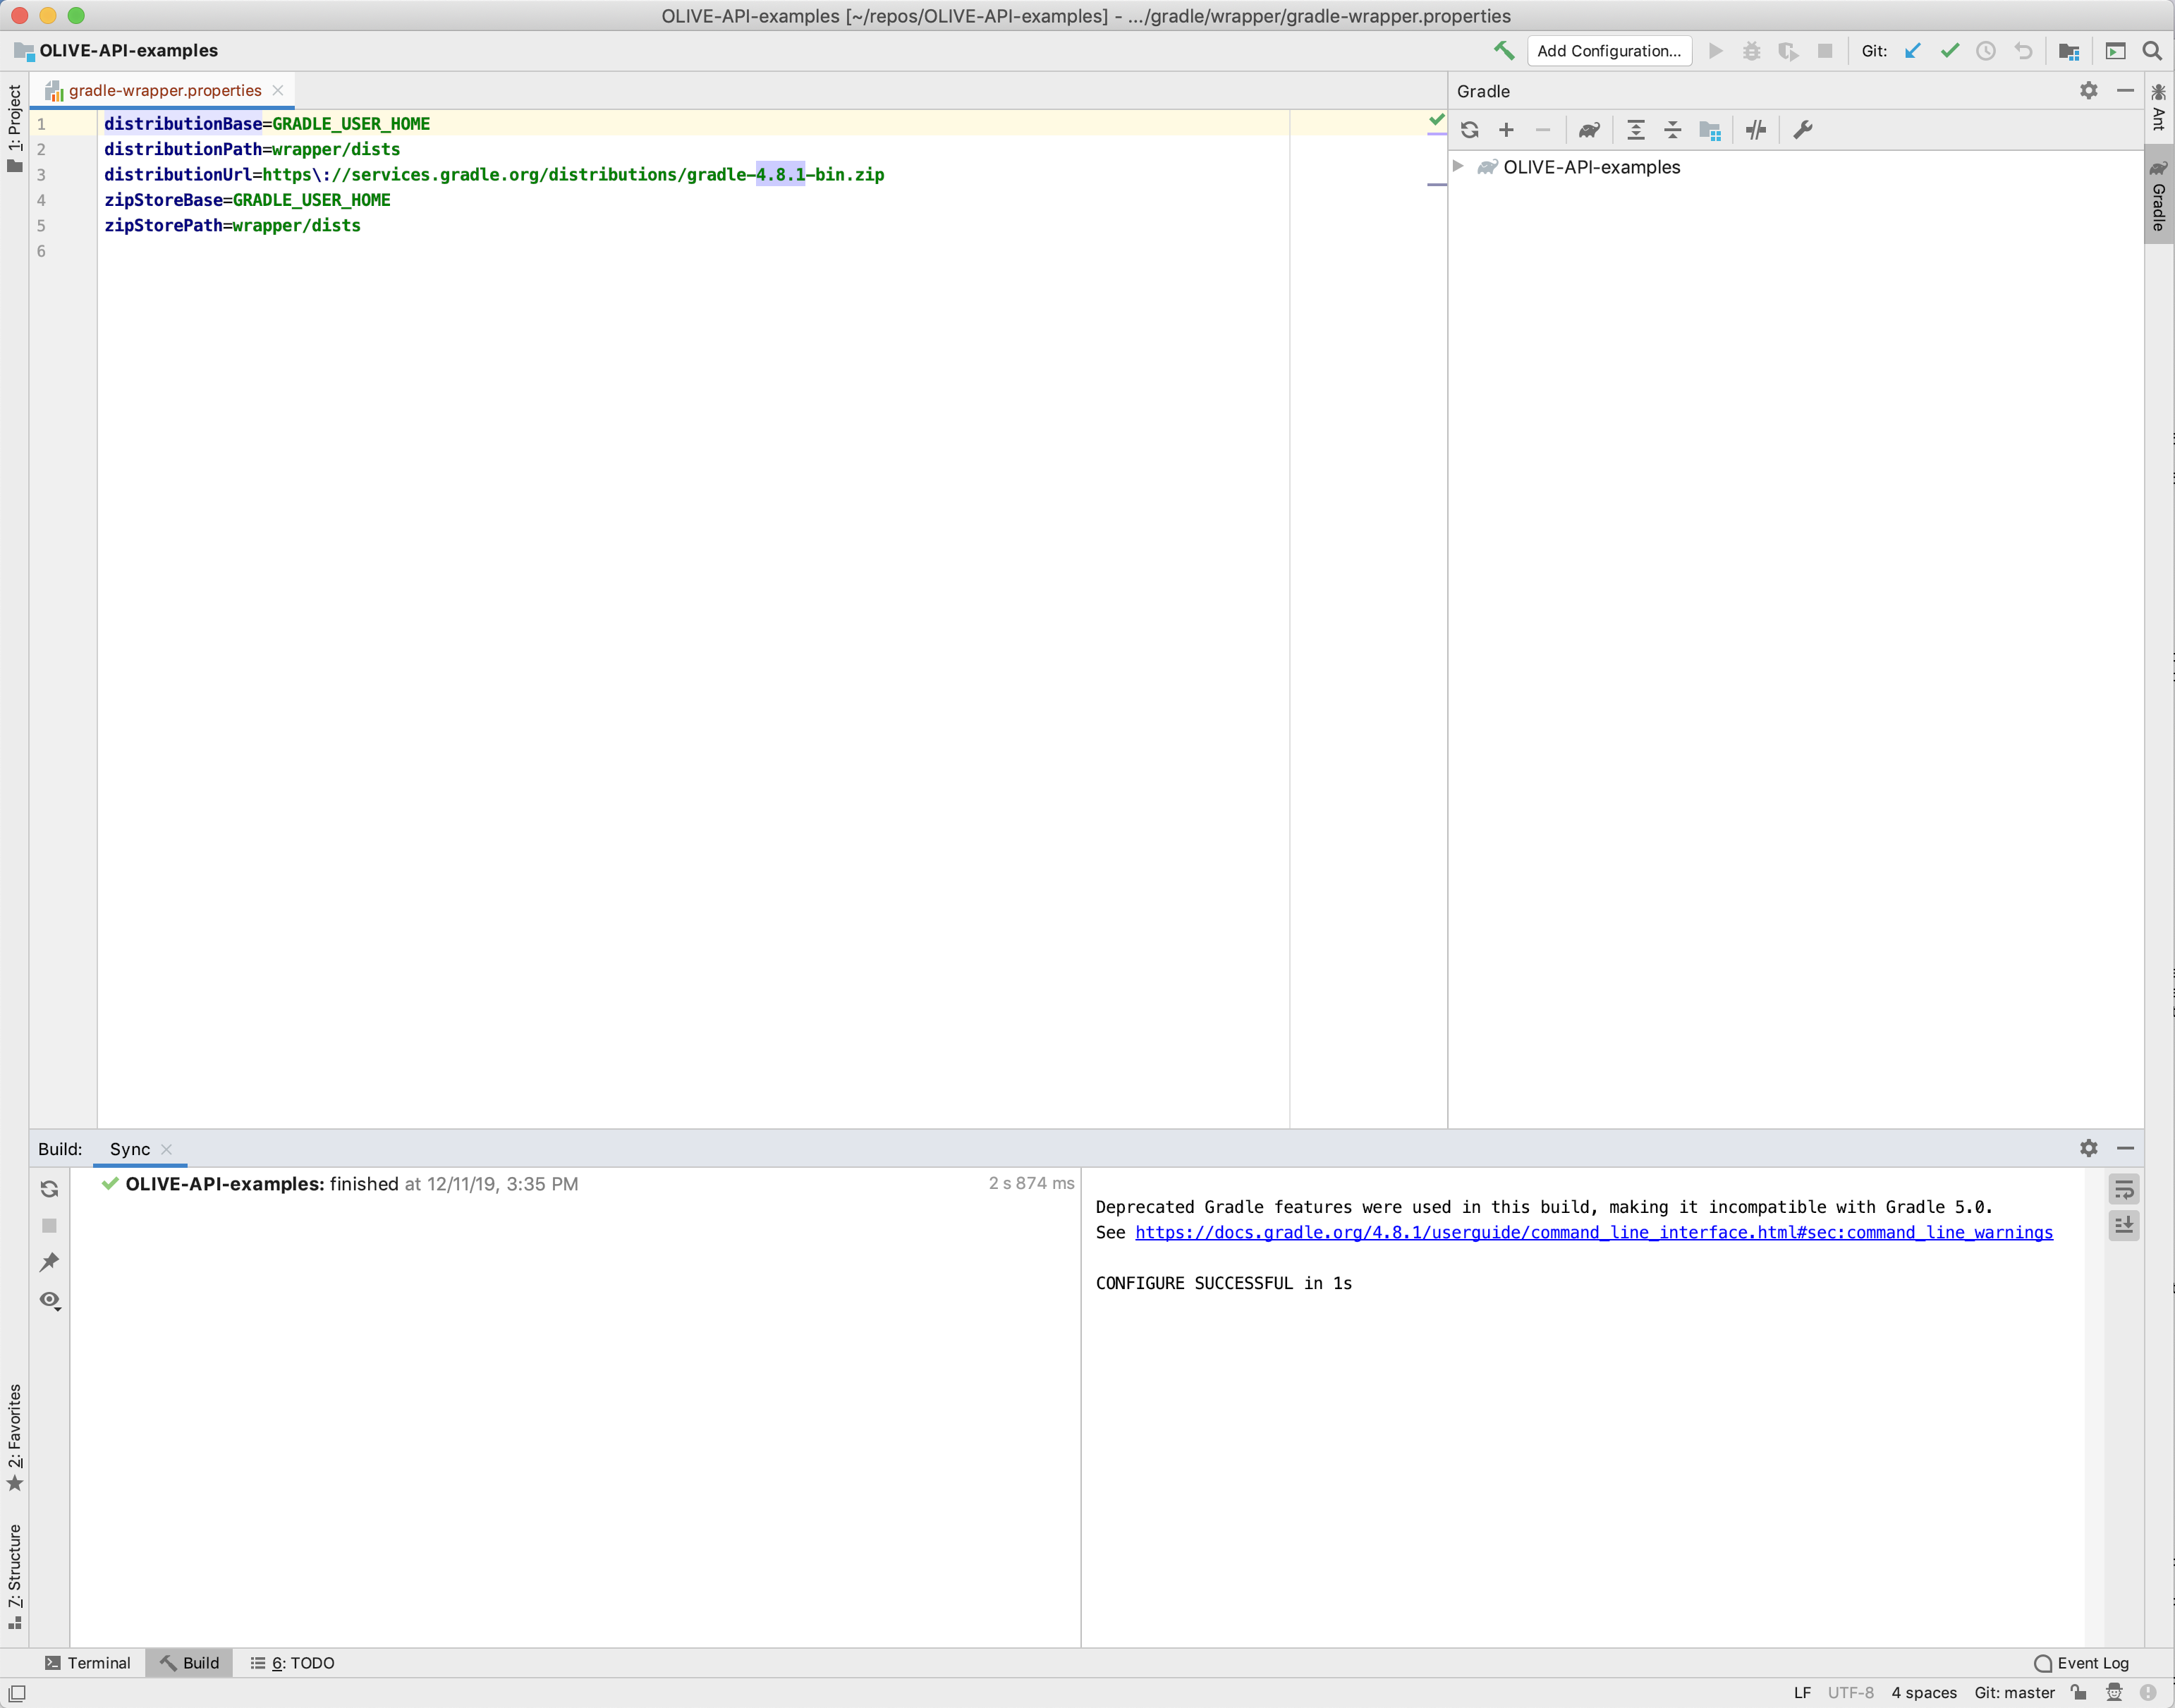Switch to Terminal tool window tab
Viewport: 2175px width, 1708px height.
88,1662
